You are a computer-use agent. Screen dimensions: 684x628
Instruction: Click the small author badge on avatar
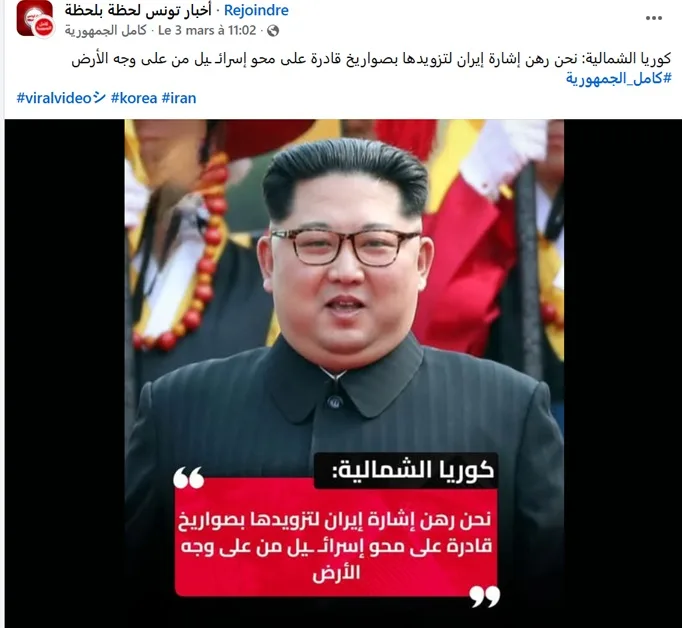[x=44, y=28]
